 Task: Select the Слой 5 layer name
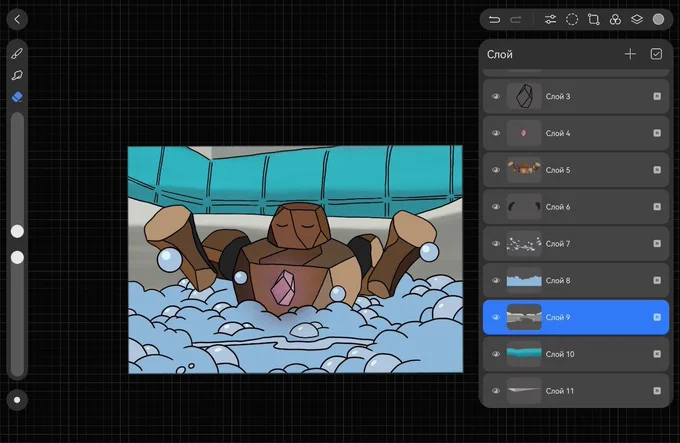pos(558,170)
